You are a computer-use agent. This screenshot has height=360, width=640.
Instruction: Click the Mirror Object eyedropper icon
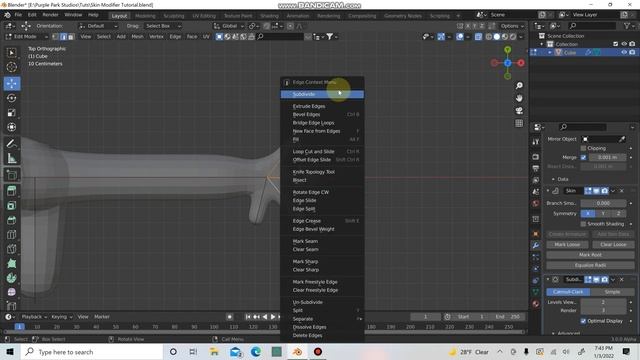(x=622, y=139)
